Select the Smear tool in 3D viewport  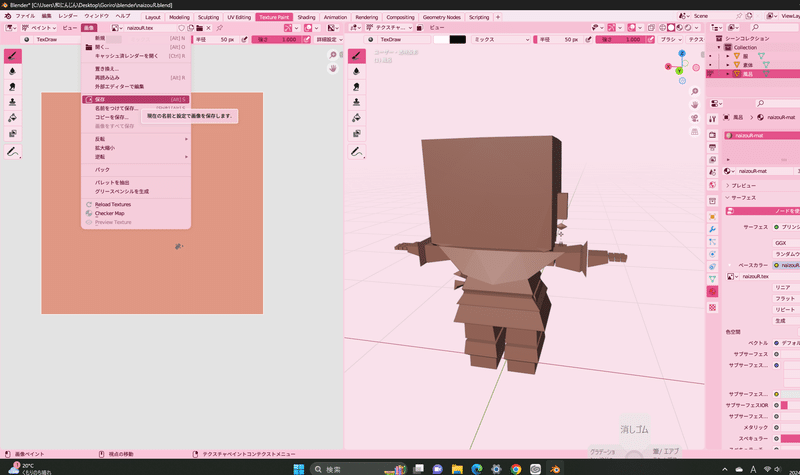357,87
